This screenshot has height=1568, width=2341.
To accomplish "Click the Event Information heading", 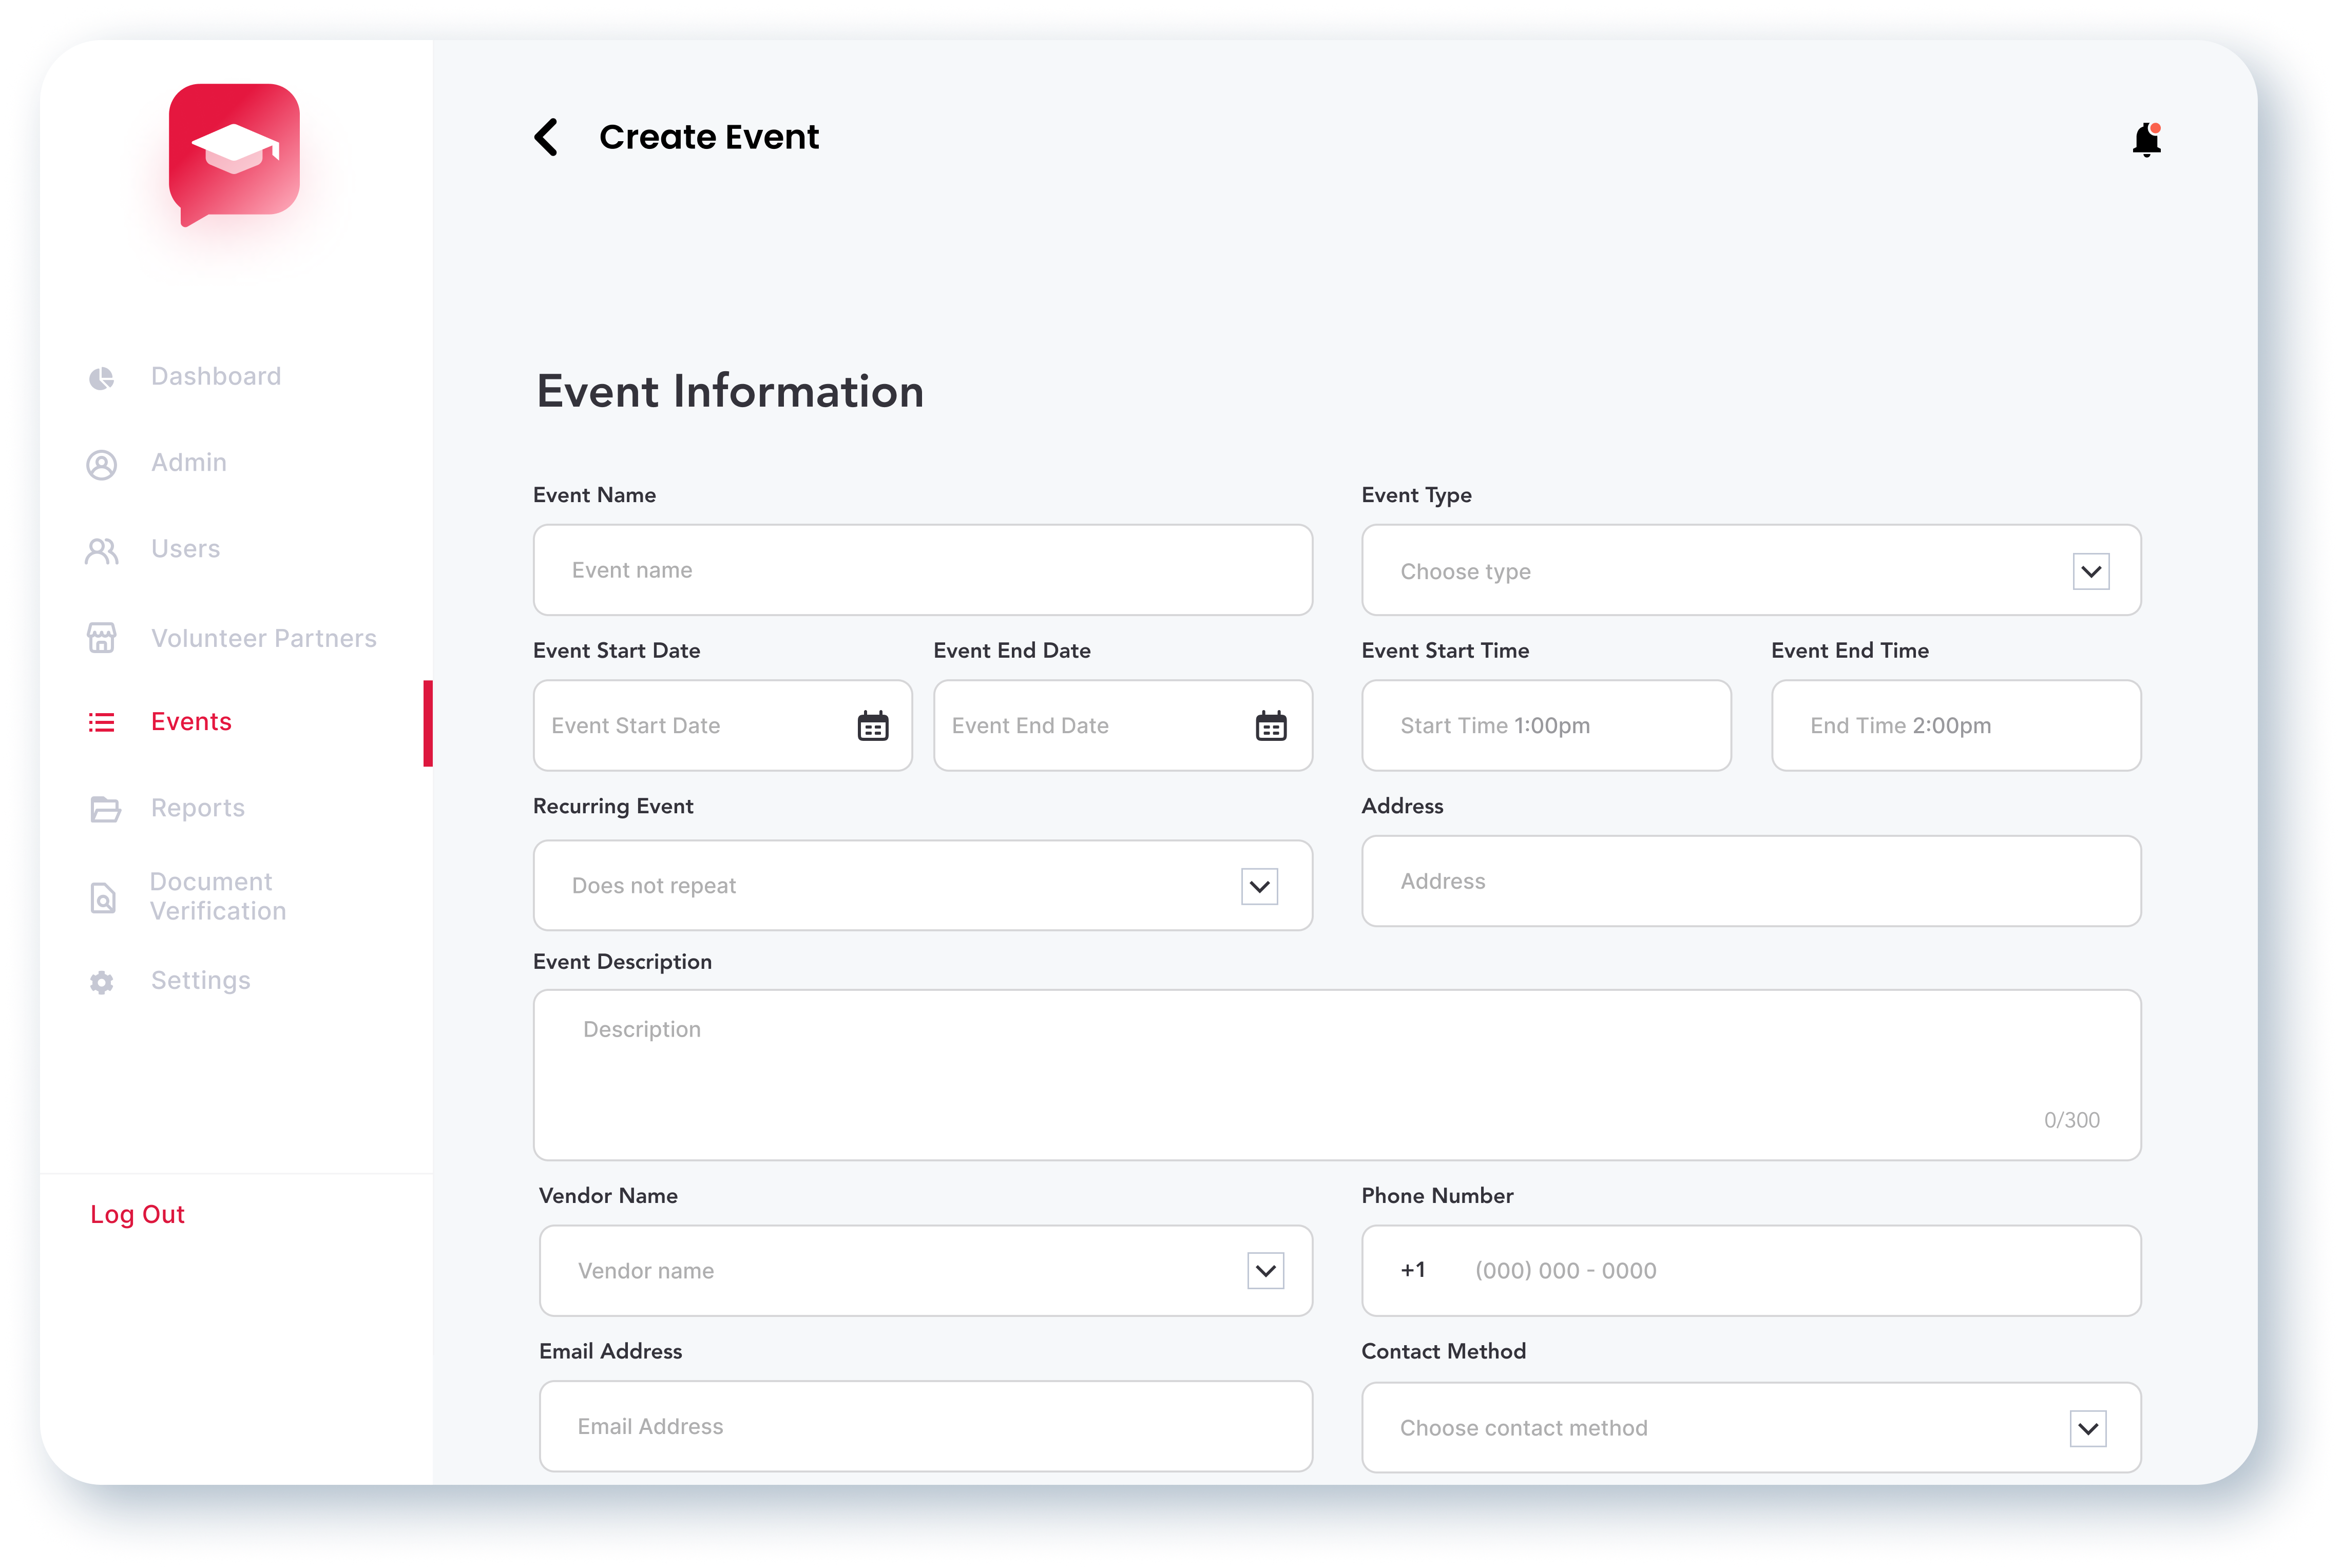I will [730, 391].
